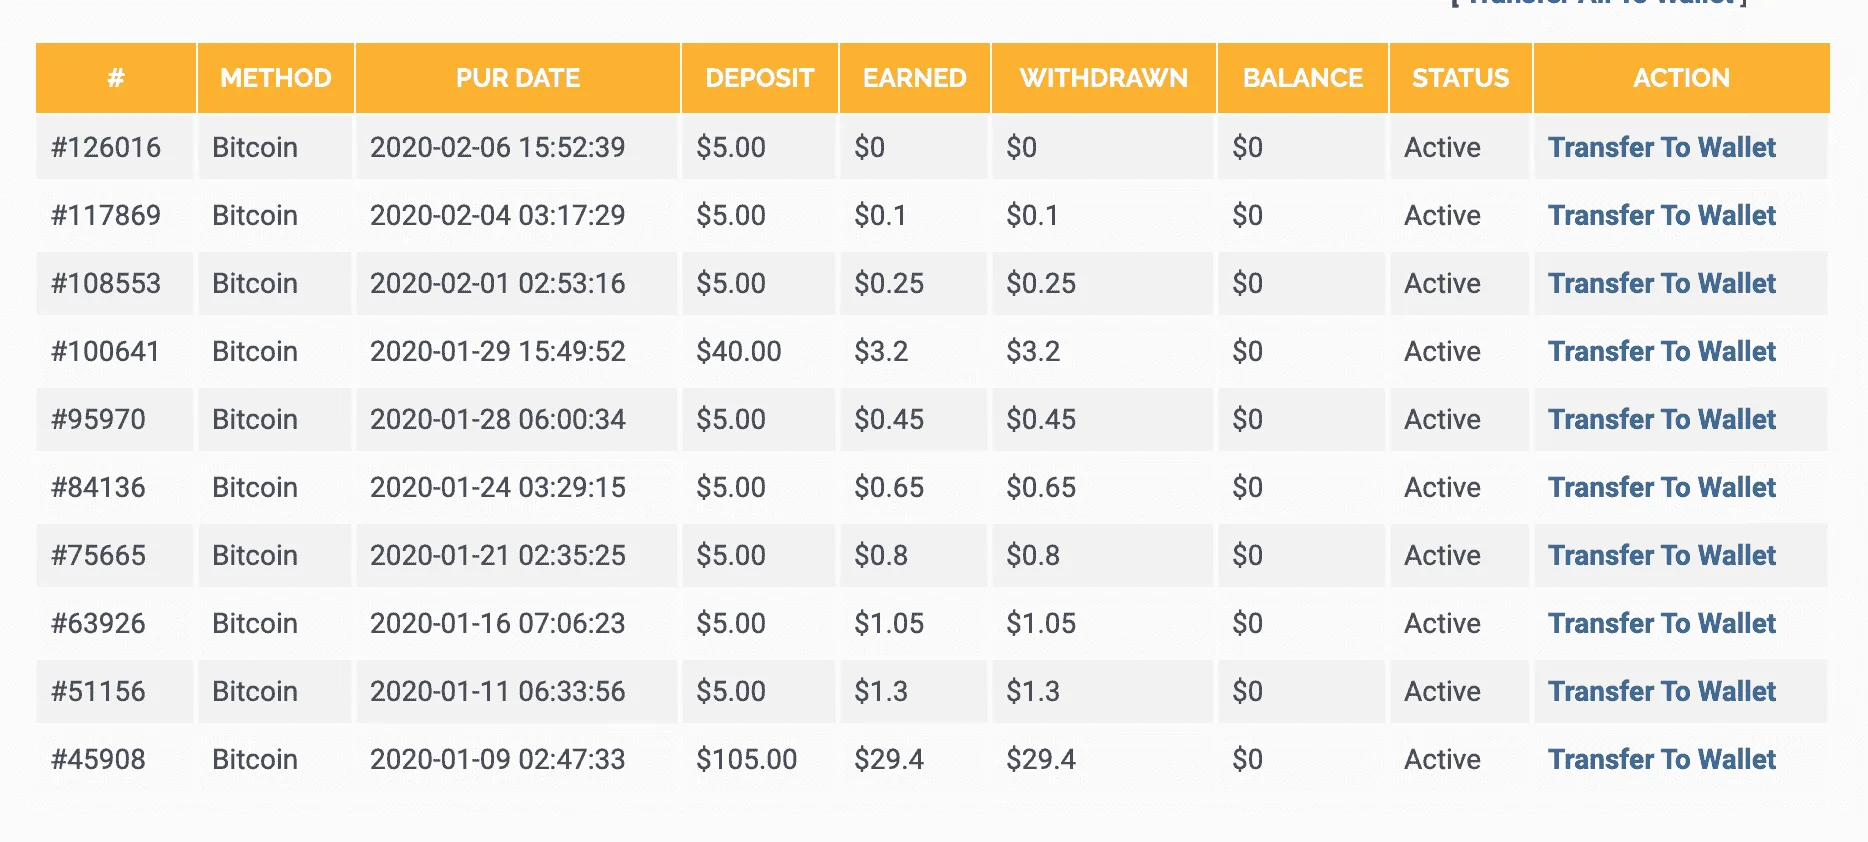The height and width of the screenshot is (842, 1868).
Task: Click Transfer To Wallet for deposit #75665
Action: pyautogui.click(x=1661, y=555)
